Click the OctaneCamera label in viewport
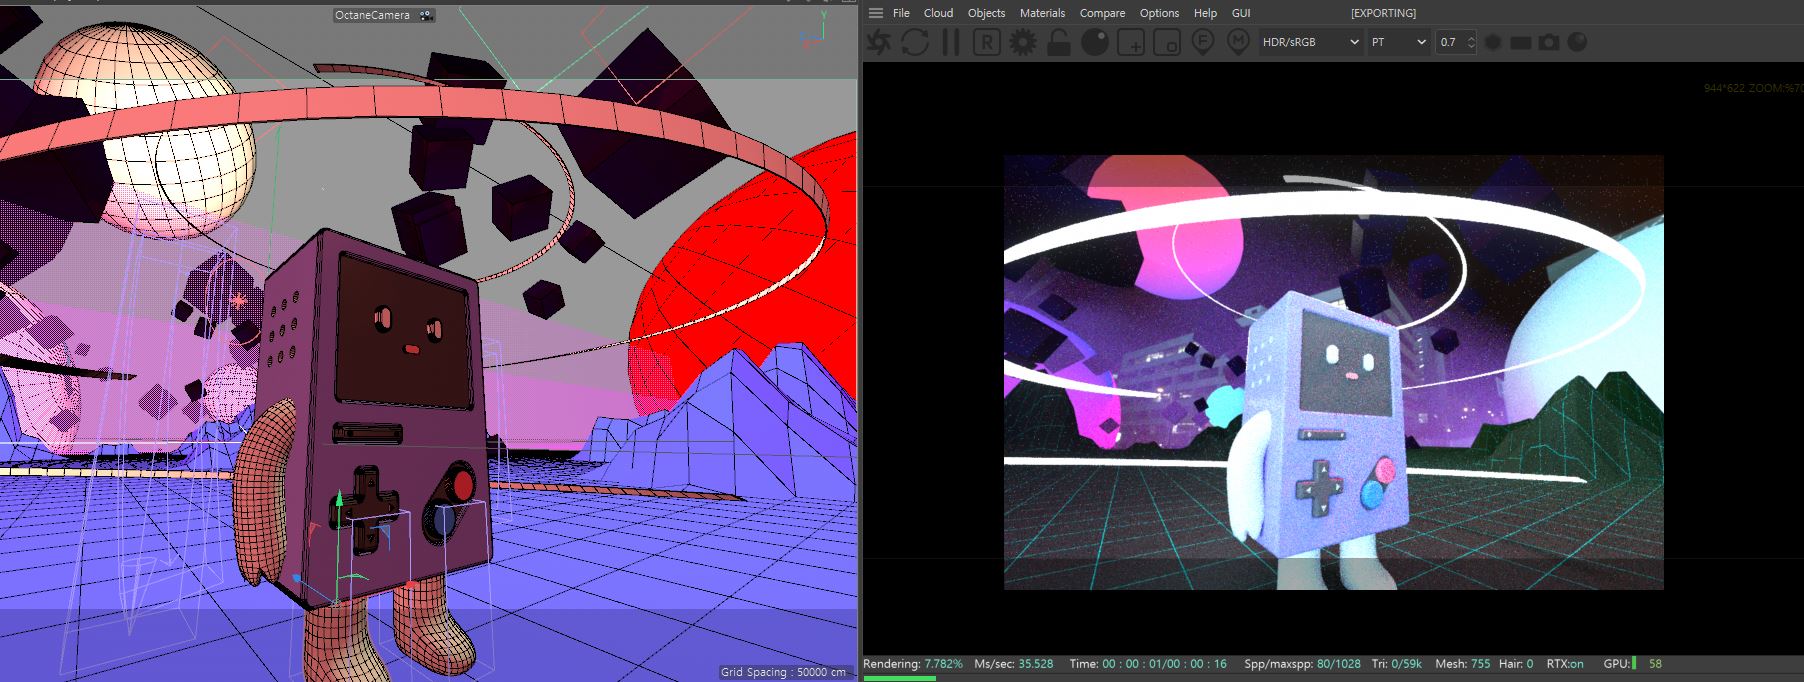1804x682 pixels. (x=372, y=15)
